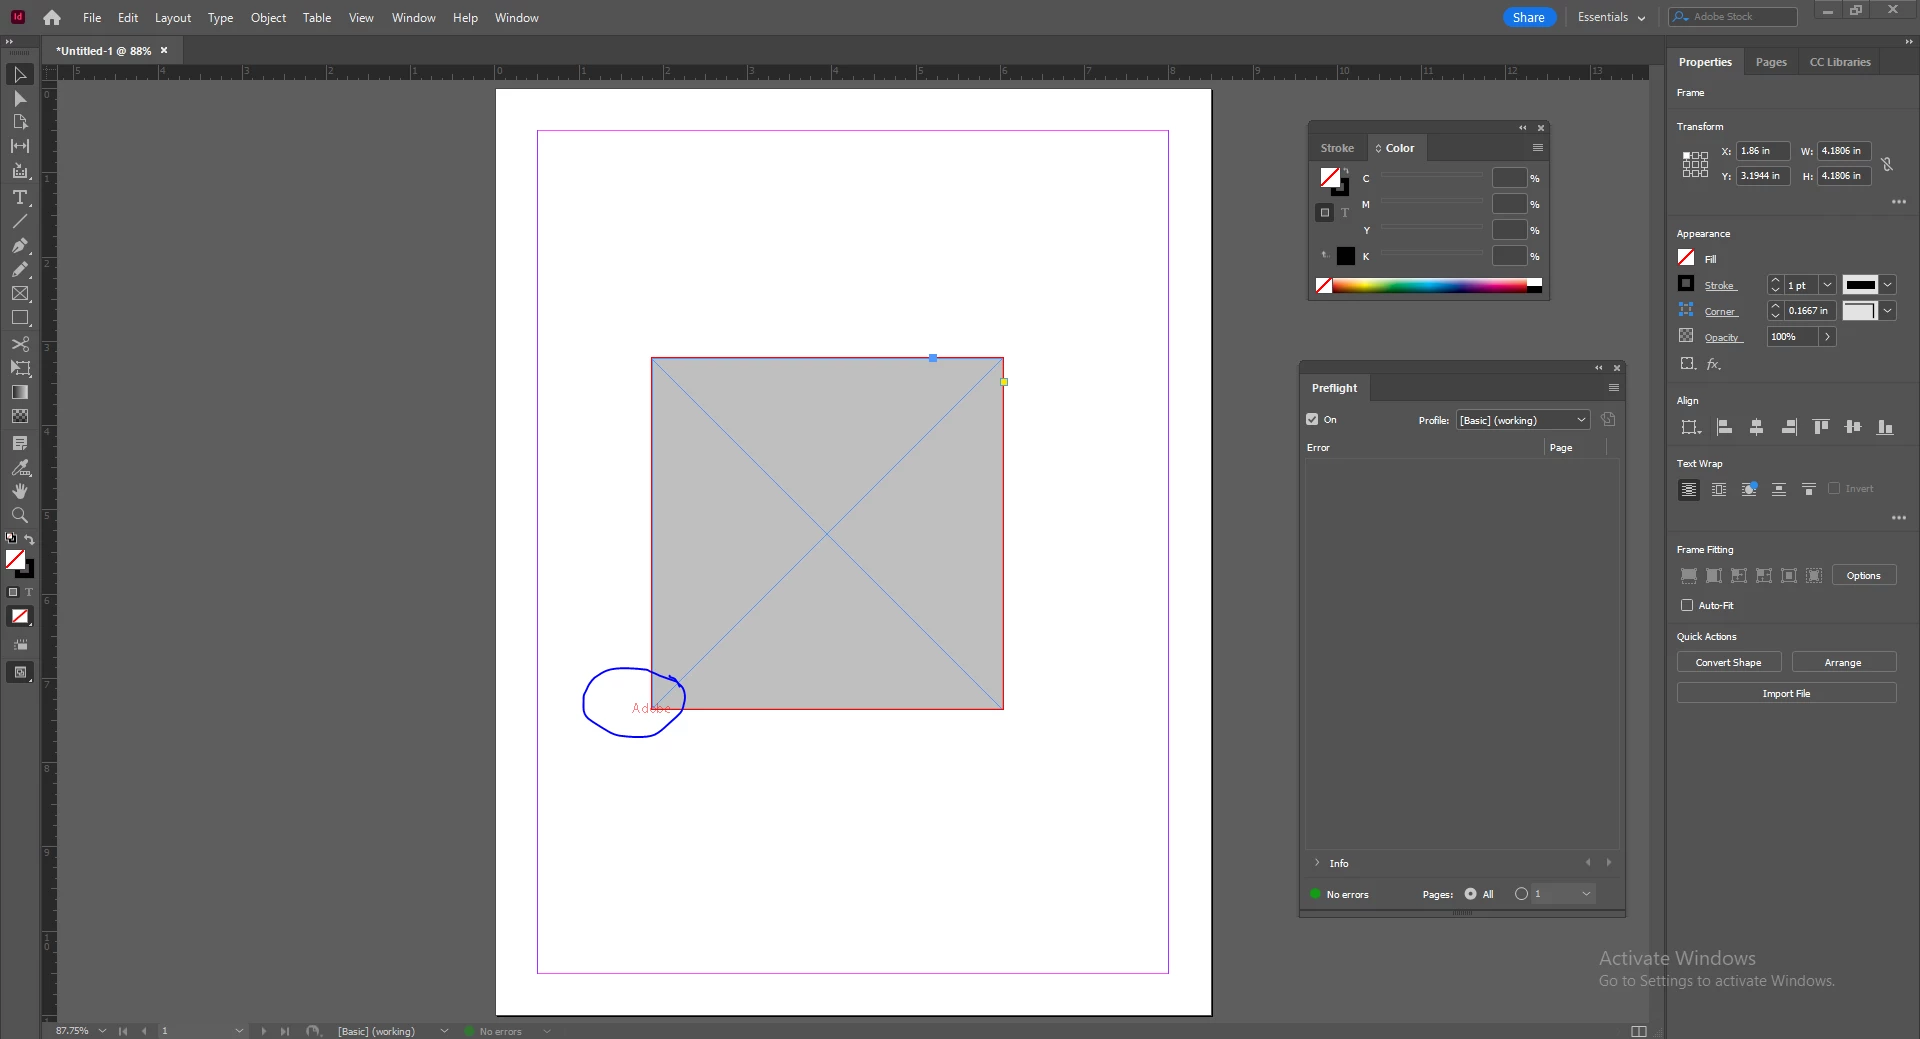1920x1039 pixels.
Task: Select the Content Collector tool
Action: point(20,171)
